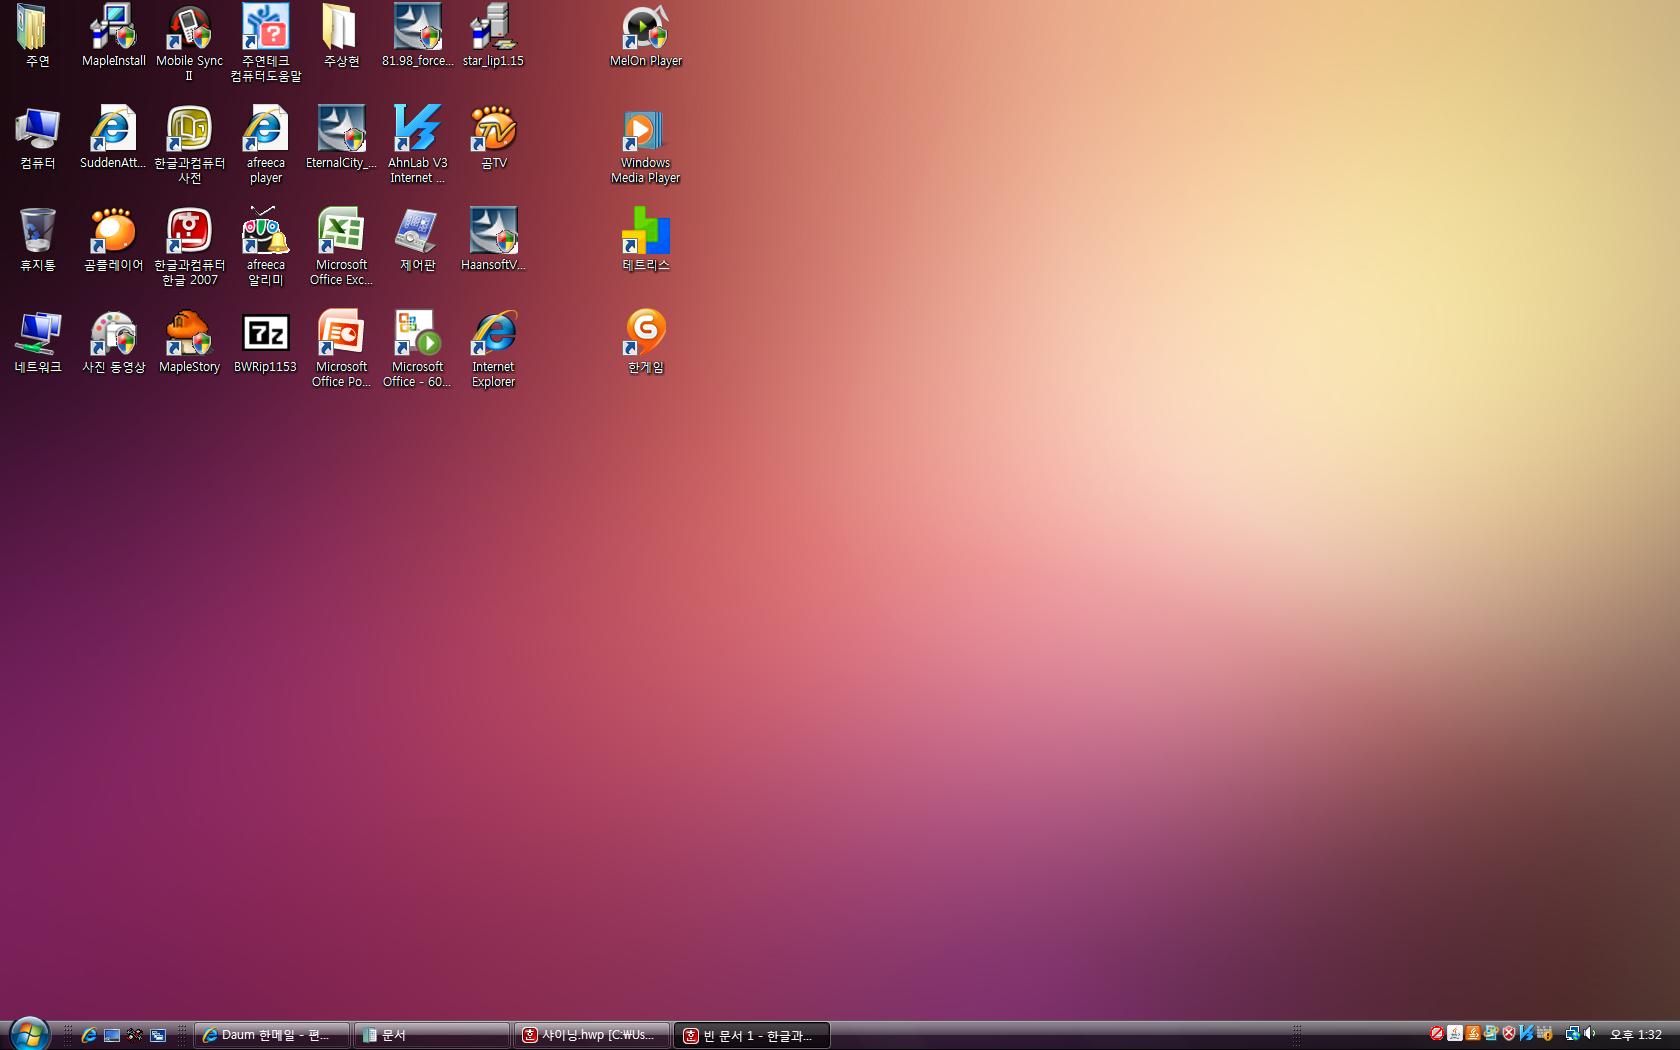
Task: Open AhnLab V3 tray icon
Action: tap(1527, 1034)
